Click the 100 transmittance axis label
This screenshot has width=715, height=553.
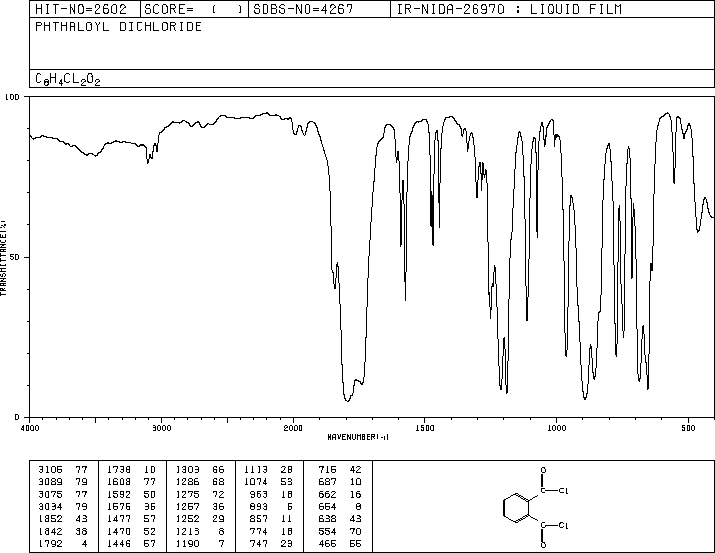12,97
